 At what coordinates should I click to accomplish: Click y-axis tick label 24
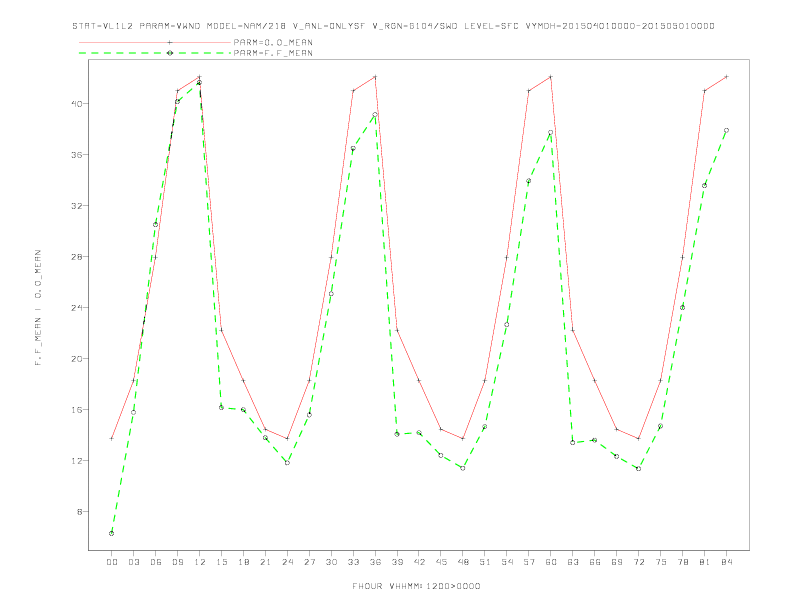(77, 308)
